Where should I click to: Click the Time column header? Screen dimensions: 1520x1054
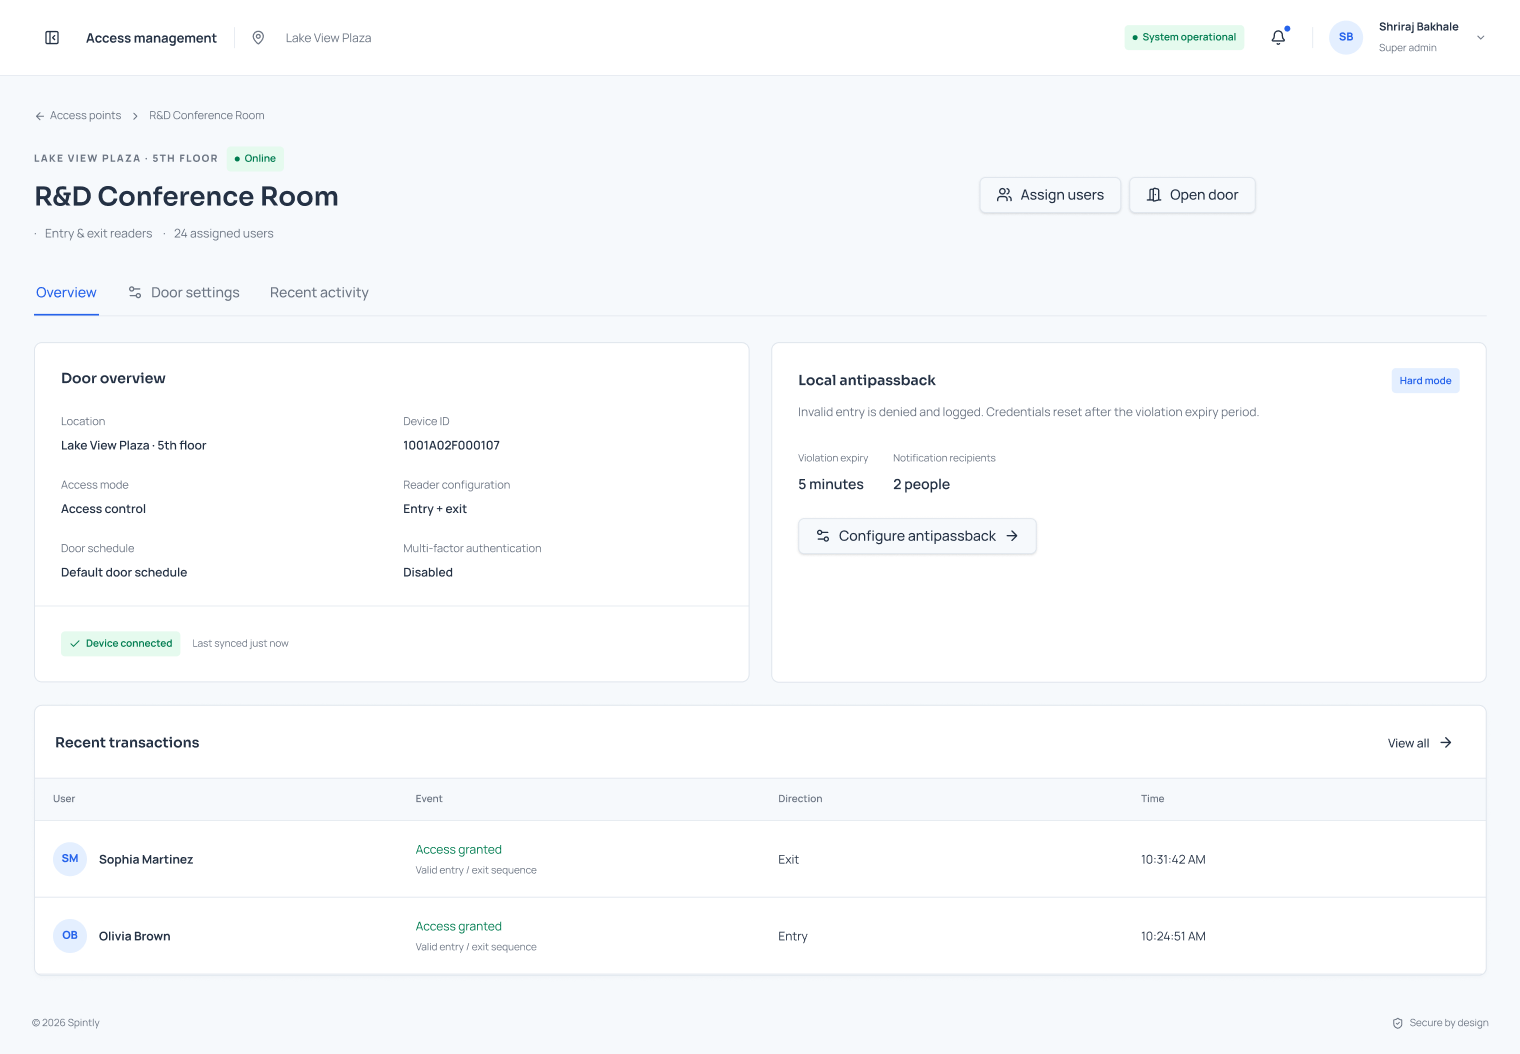point(1152,799)
